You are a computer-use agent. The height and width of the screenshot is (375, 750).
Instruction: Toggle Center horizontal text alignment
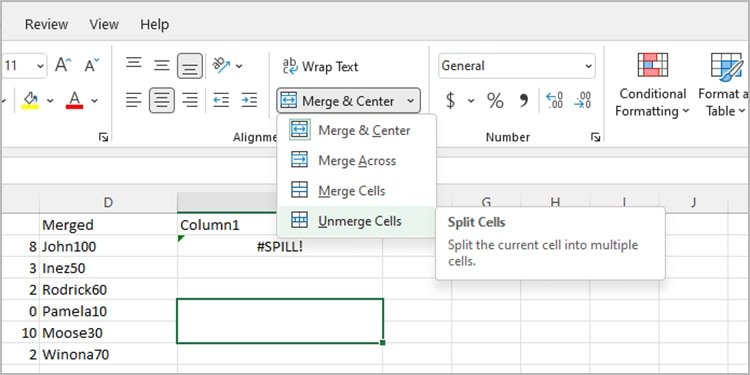point(162,100)
